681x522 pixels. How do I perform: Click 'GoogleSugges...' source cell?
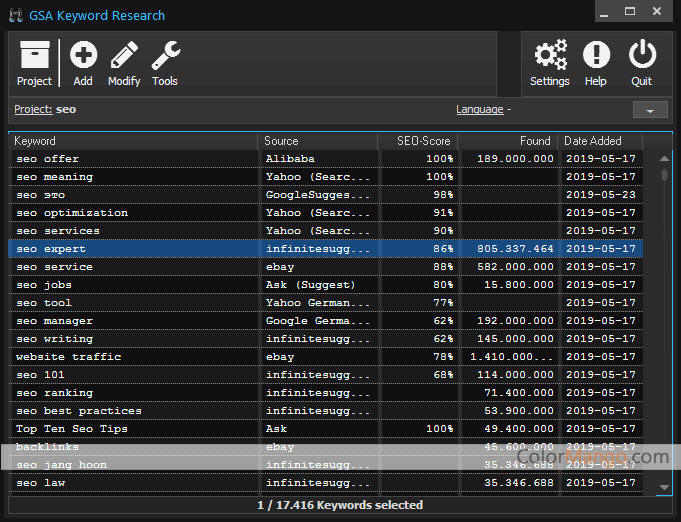[319, 195]
